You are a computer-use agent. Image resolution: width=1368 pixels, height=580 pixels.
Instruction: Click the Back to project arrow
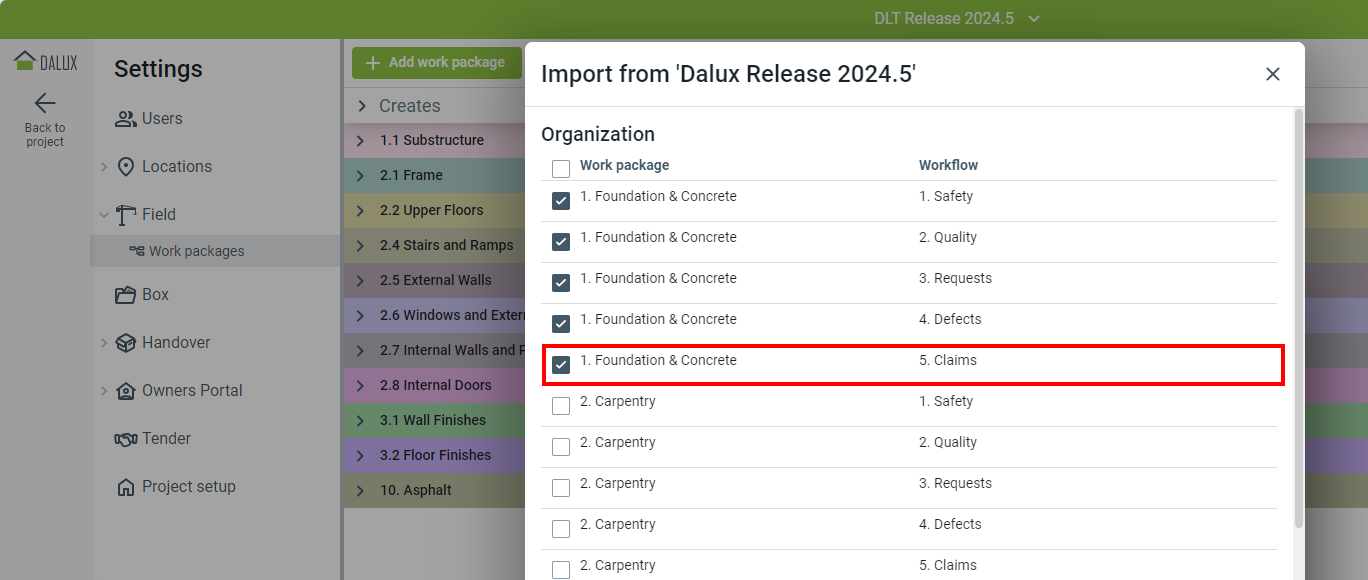click(x=45, y=103)
